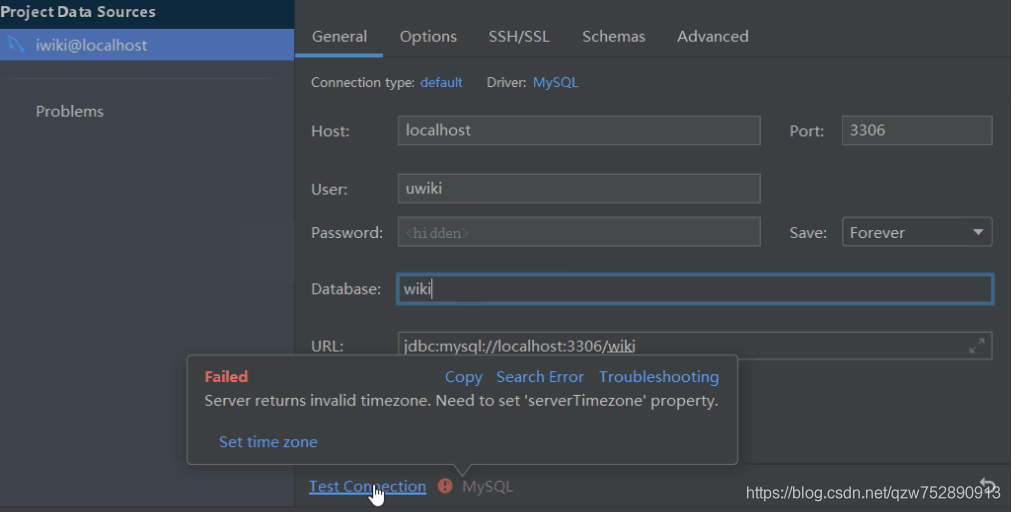Focus the Host field containing localhost
1011x512 pixels.
(x=579, y=130)
